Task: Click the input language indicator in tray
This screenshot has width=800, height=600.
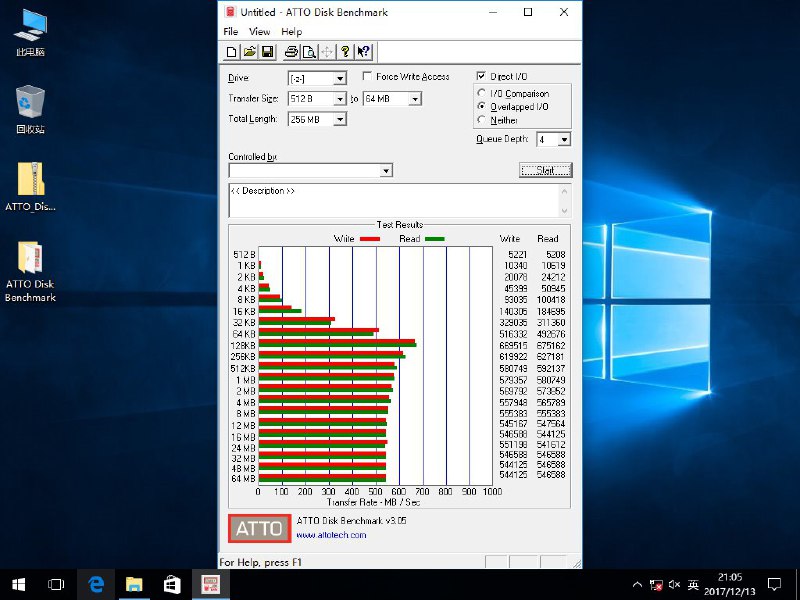Action: [x=693, y=584]
